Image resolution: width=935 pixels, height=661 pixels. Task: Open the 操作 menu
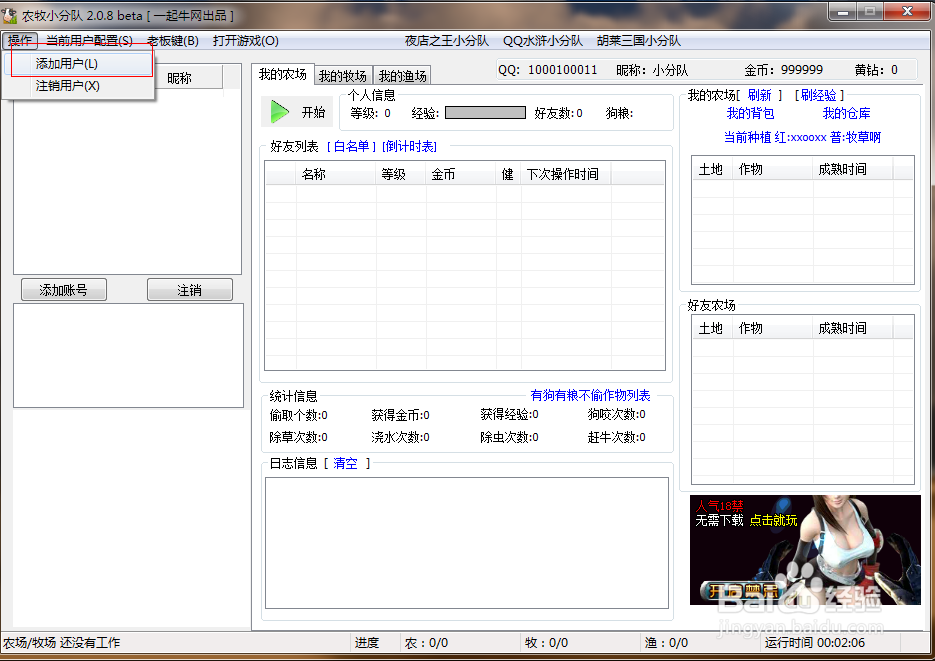(20, 41)
